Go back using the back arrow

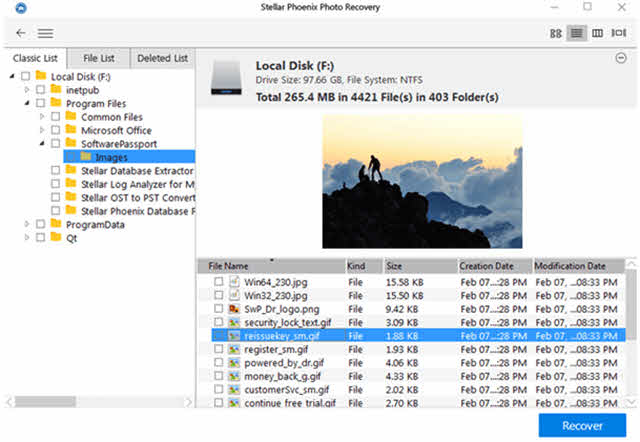coord(21,33)
